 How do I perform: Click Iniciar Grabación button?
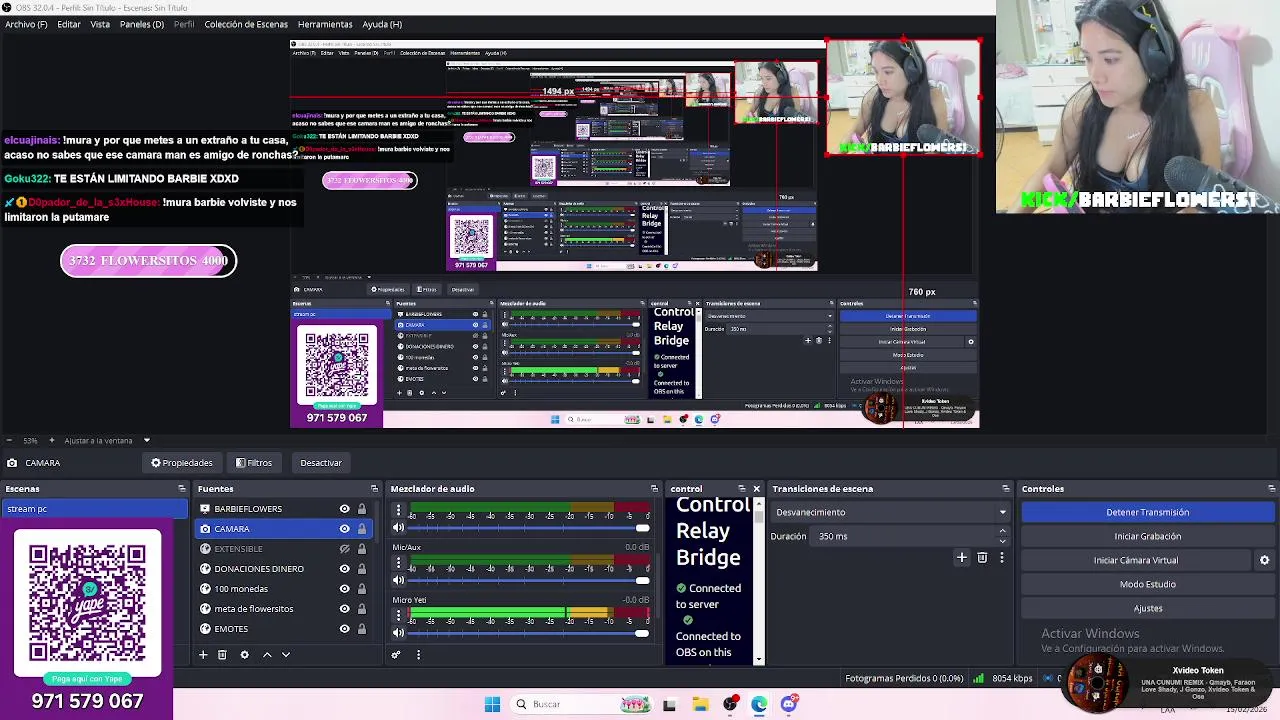(x=1147, y=536)
